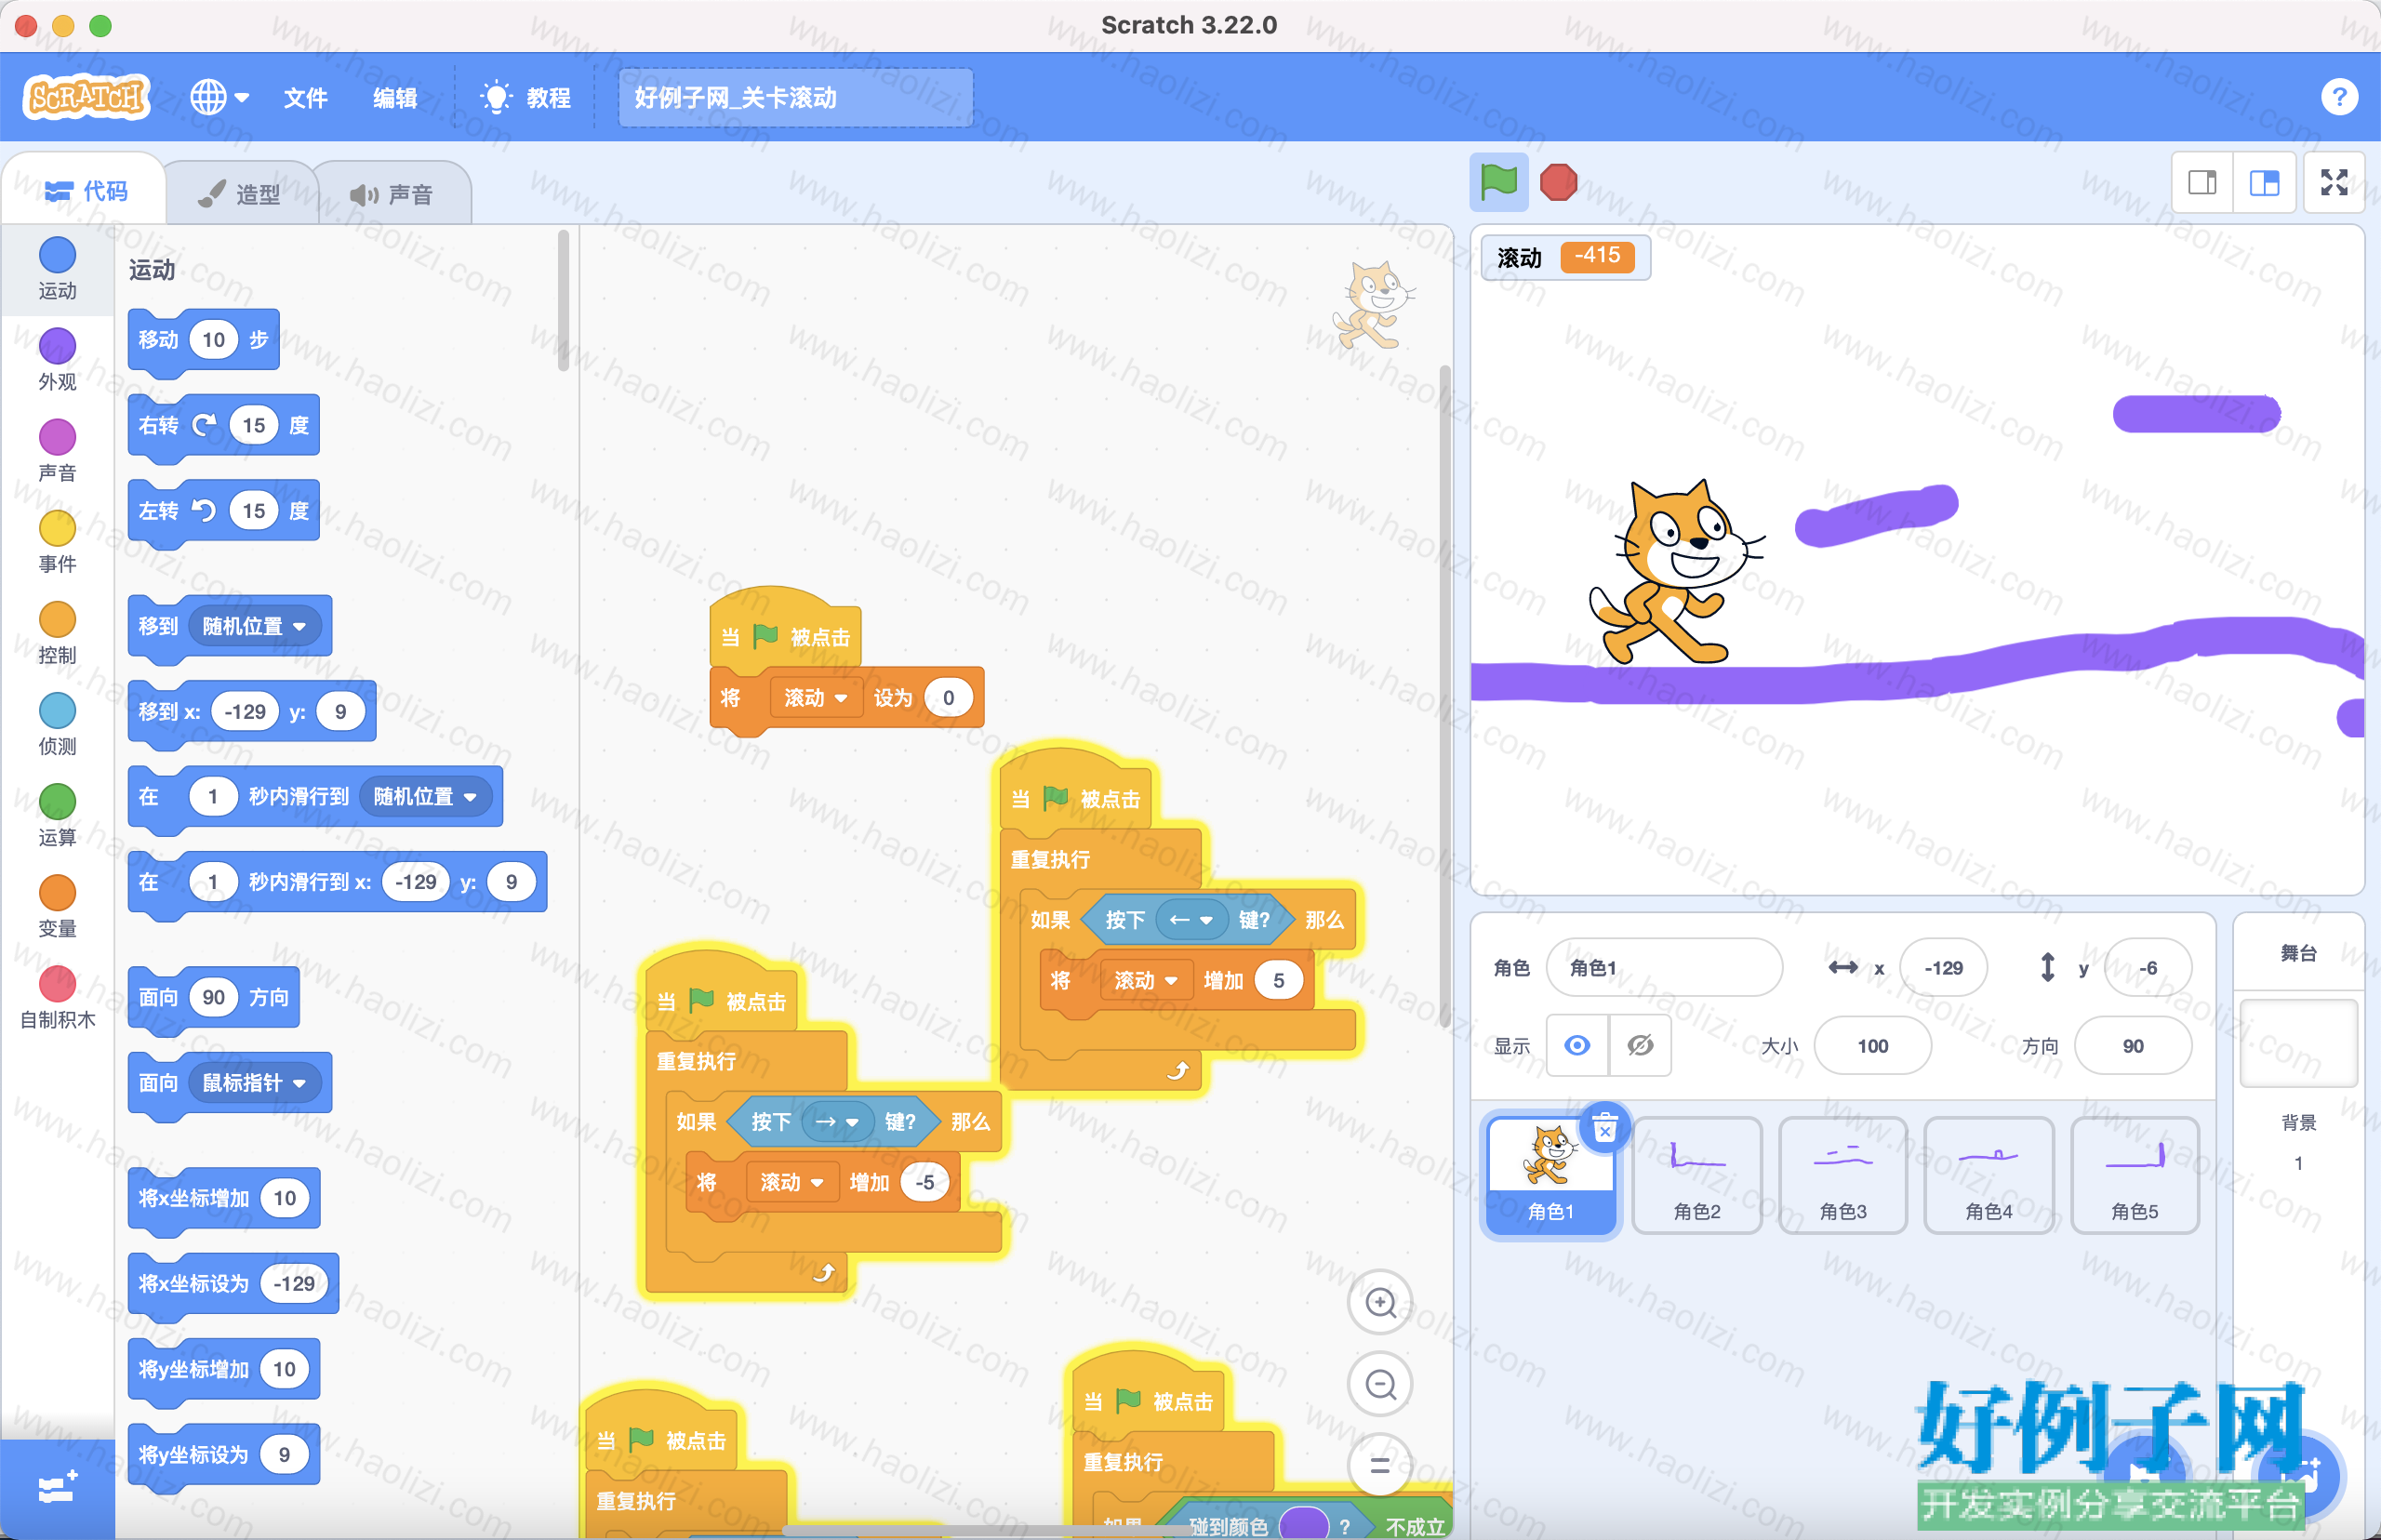Delete 角色1 with the trash icon
The height and width of the screenshot is (1540, 2381).
(x=1605, y=1127)
